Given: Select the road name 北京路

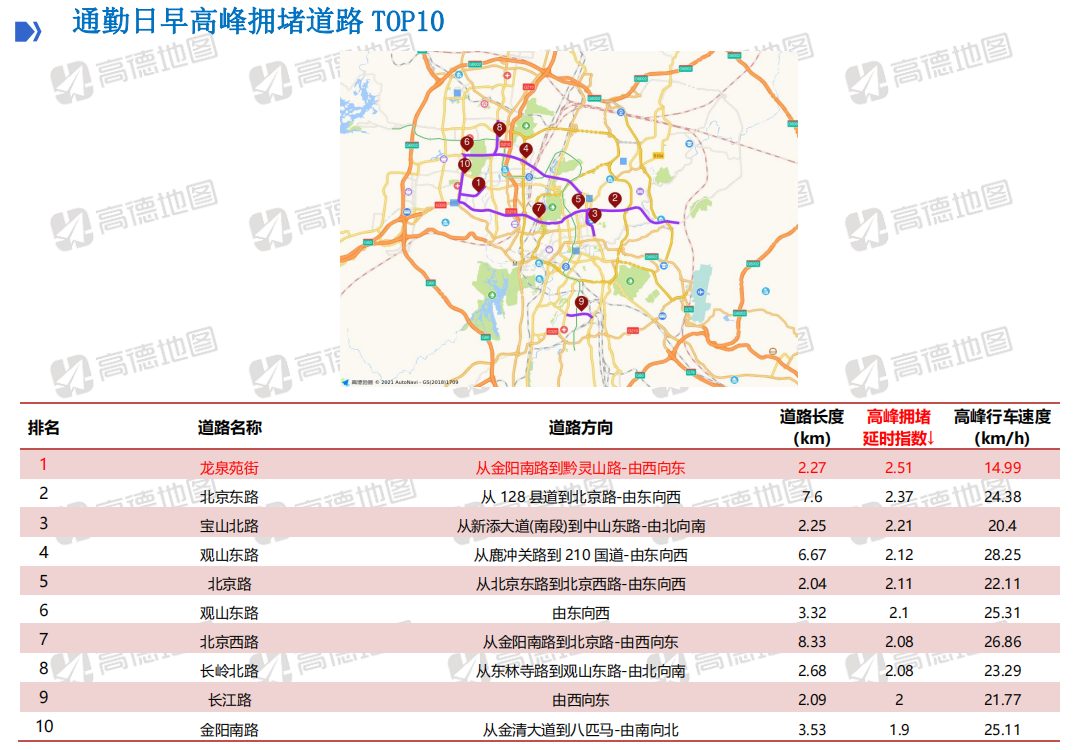Looking at the screenshot, I should (x=230, y=584).
